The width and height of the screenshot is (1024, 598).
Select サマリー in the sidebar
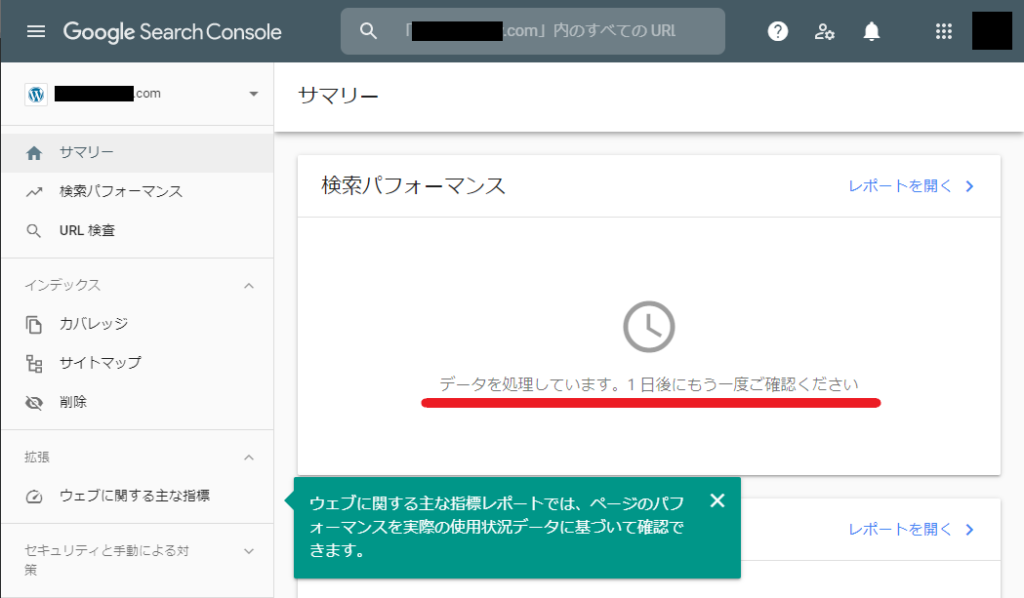86,153
